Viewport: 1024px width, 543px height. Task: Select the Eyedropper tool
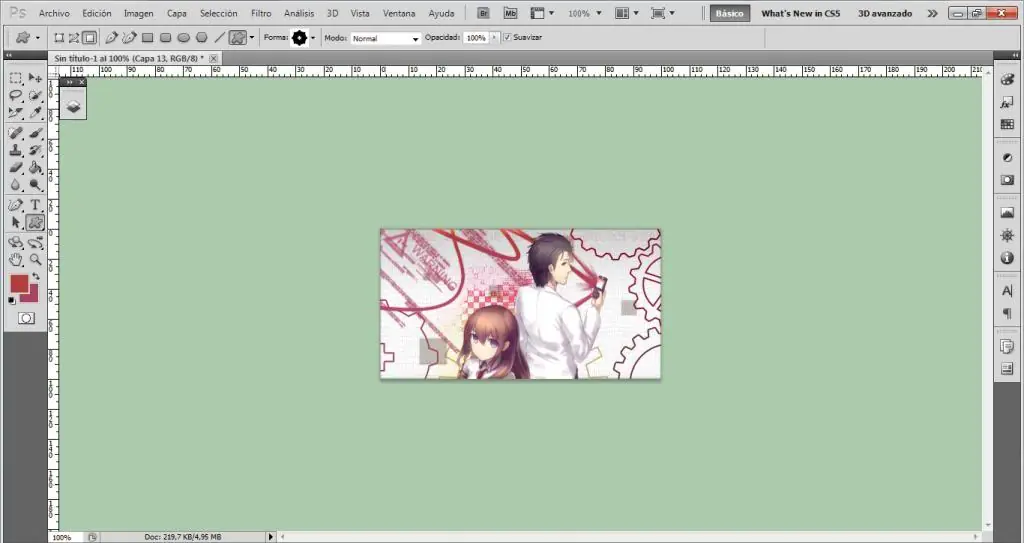pos(35,112)
